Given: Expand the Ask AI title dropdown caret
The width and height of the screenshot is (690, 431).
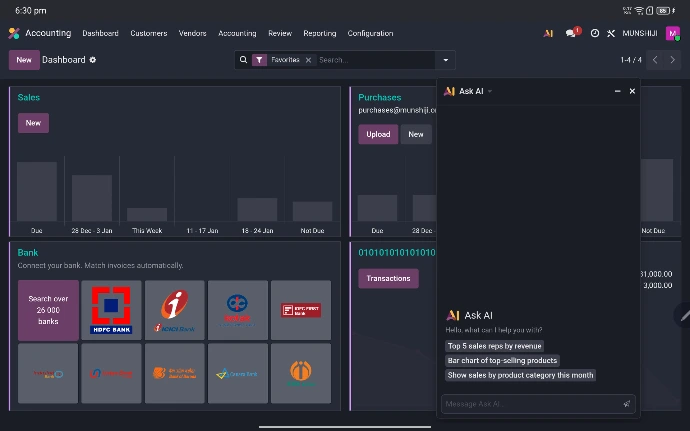Looking at the screenshot, I should point(490,91).
